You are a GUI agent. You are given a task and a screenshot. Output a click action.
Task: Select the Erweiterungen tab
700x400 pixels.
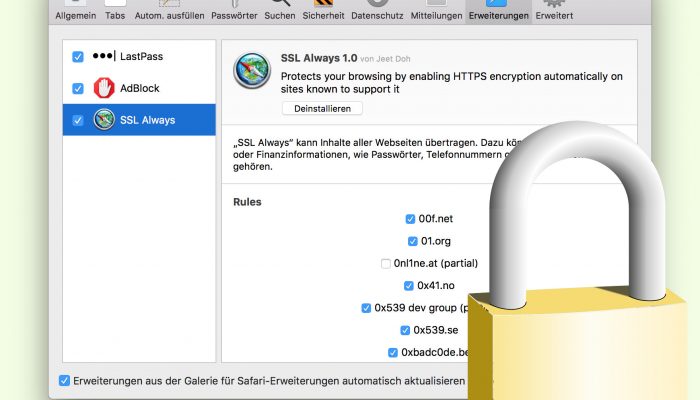(x=499, y=11)
